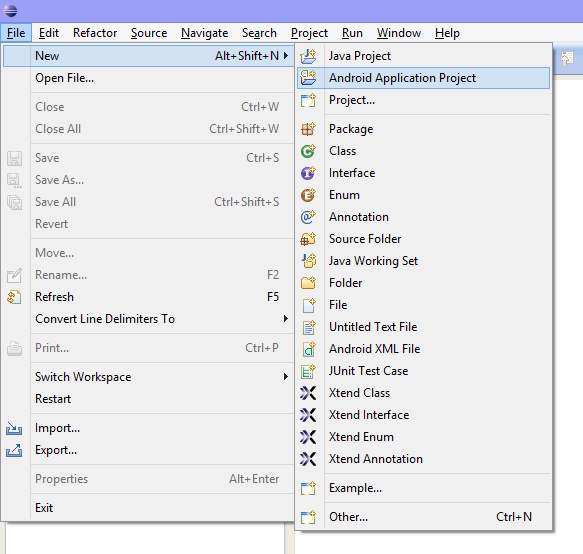Select Source Folder entry
The image size is (583, 554).
(423, 239)
